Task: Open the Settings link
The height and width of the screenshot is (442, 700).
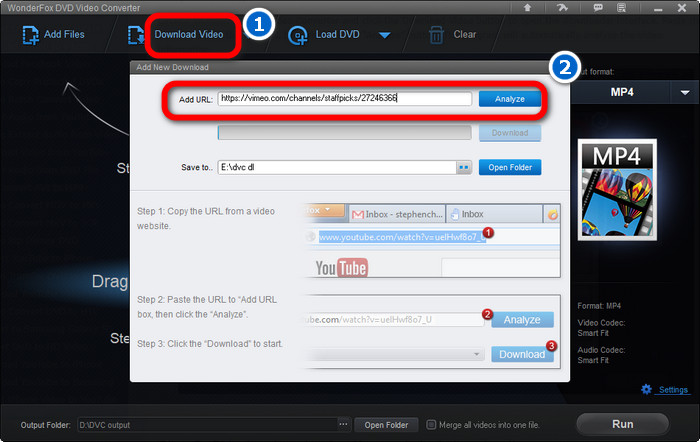Action: (673, 390)
